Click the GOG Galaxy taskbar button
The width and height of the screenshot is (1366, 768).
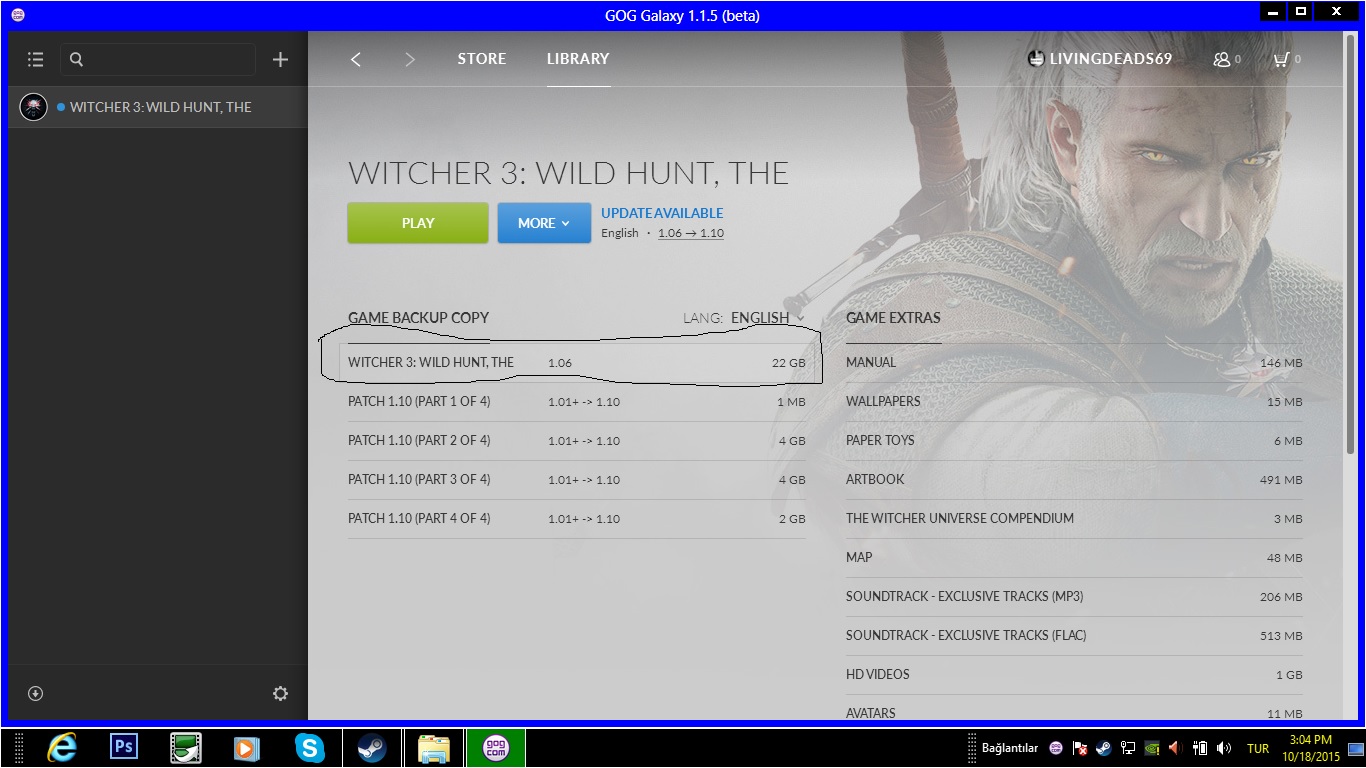pos(496,748)
